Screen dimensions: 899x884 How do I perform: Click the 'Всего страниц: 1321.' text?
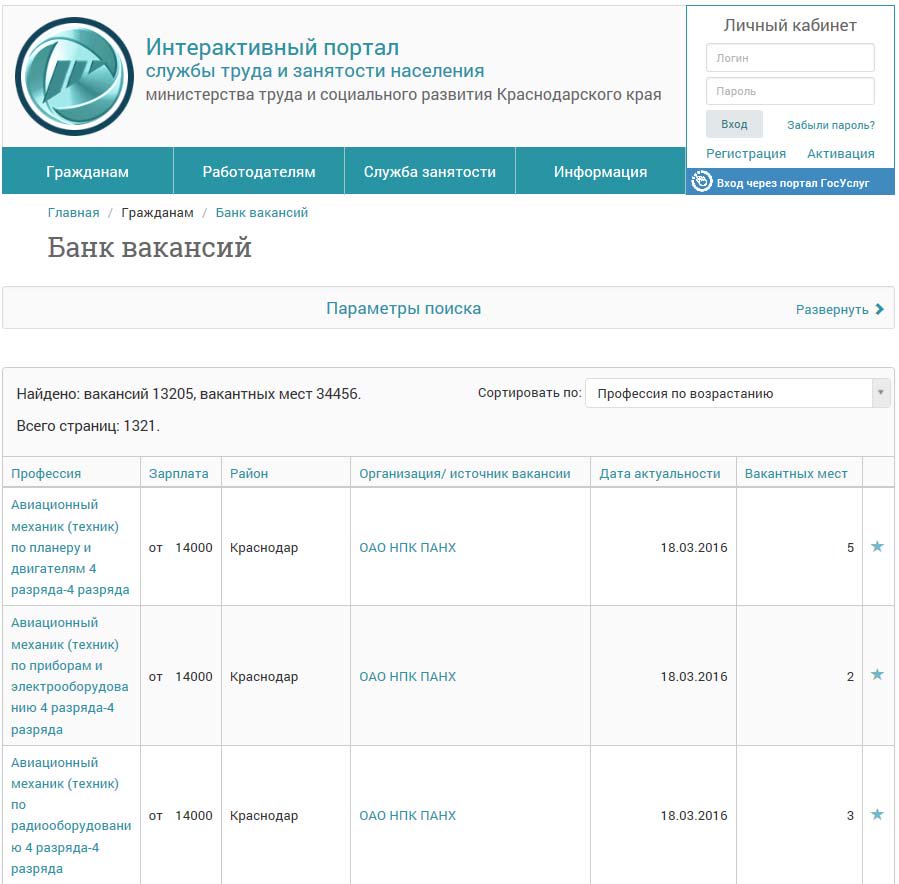(88, 426)
